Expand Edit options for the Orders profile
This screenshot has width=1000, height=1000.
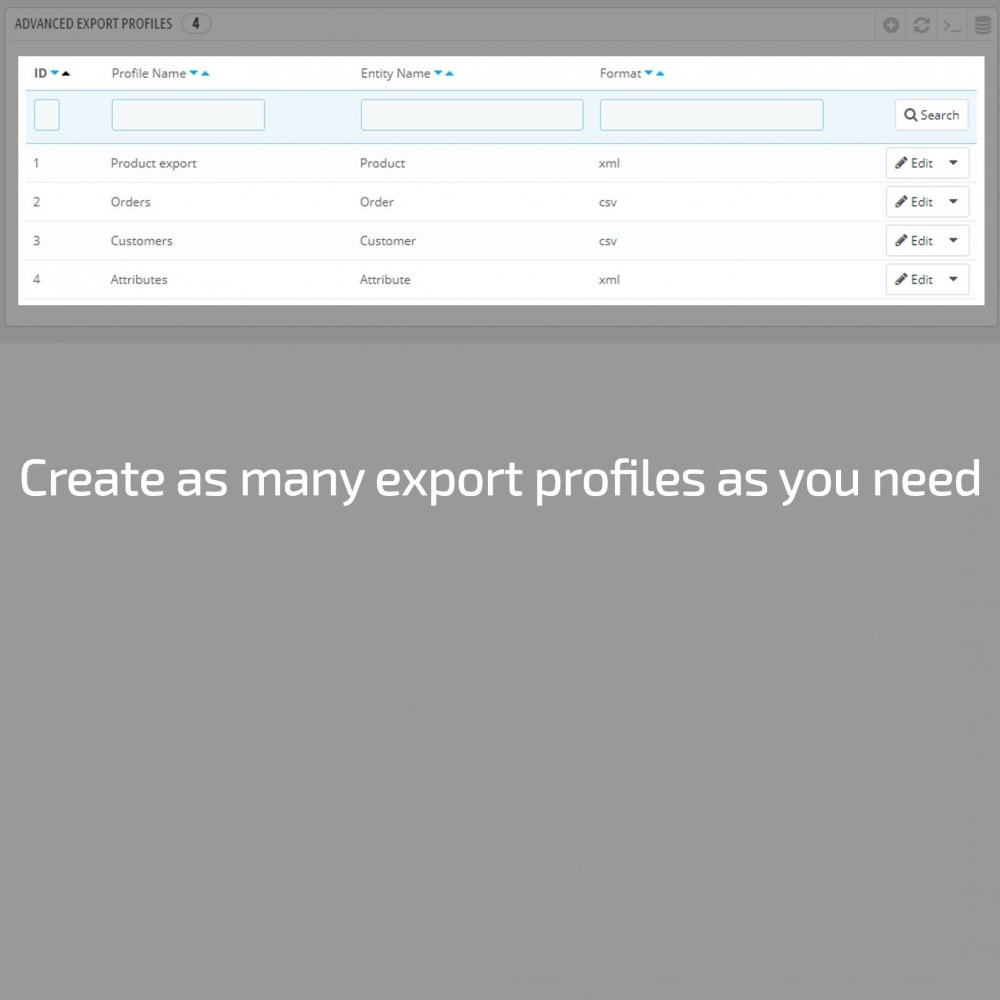[x=952, y=202]
